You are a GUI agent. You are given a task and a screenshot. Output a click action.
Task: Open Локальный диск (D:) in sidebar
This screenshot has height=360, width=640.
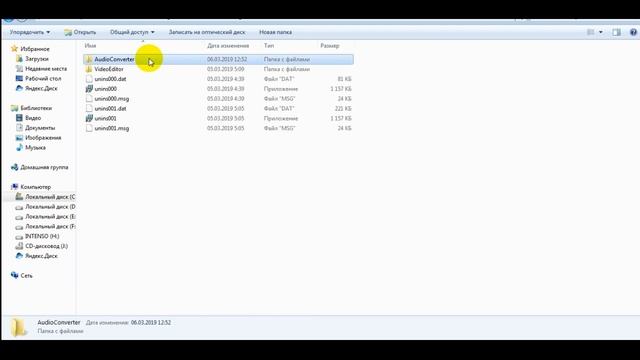[50, 207]
